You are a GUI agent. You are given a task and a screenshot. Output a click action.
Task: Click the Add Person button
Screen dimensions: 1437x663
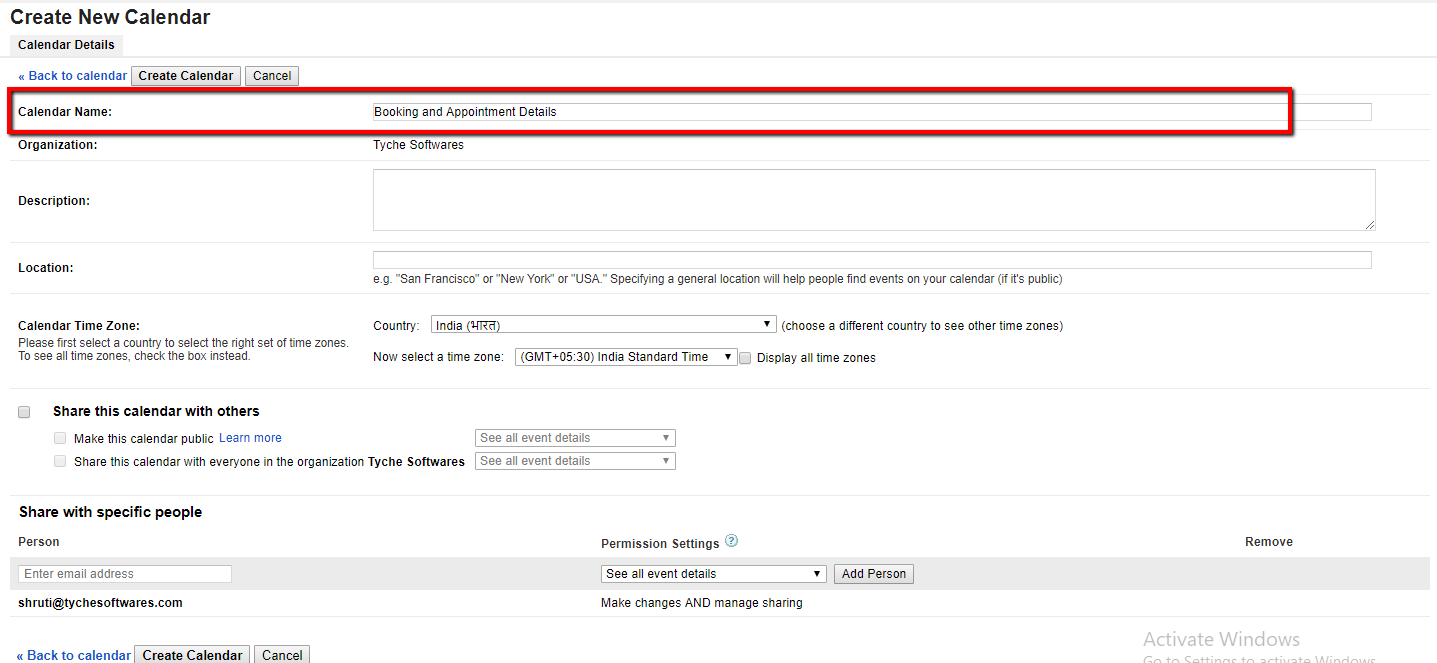click(x=873, y=573)
